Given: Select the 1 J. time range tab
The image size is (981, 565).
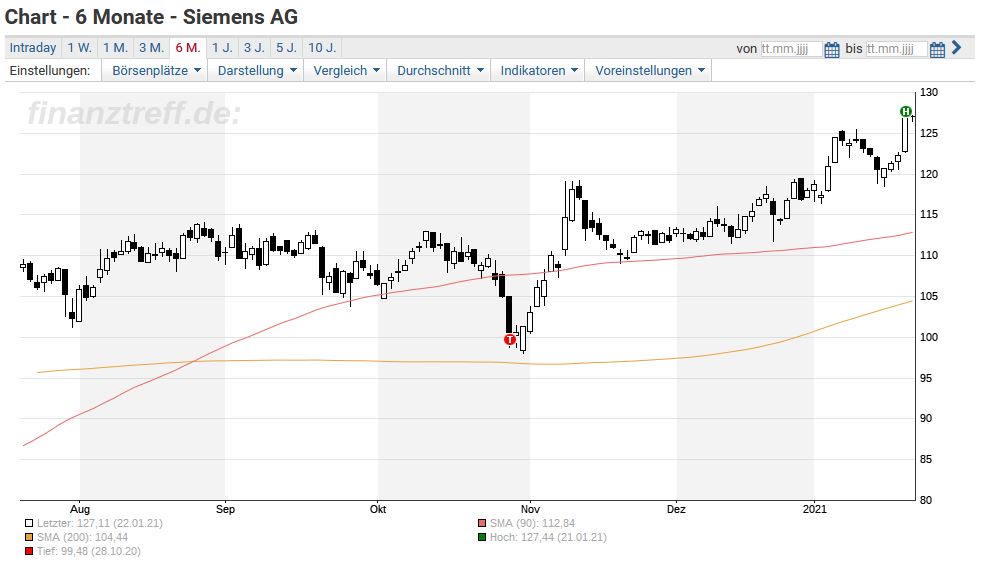Looking at the screenshot, I should point(222,48).
